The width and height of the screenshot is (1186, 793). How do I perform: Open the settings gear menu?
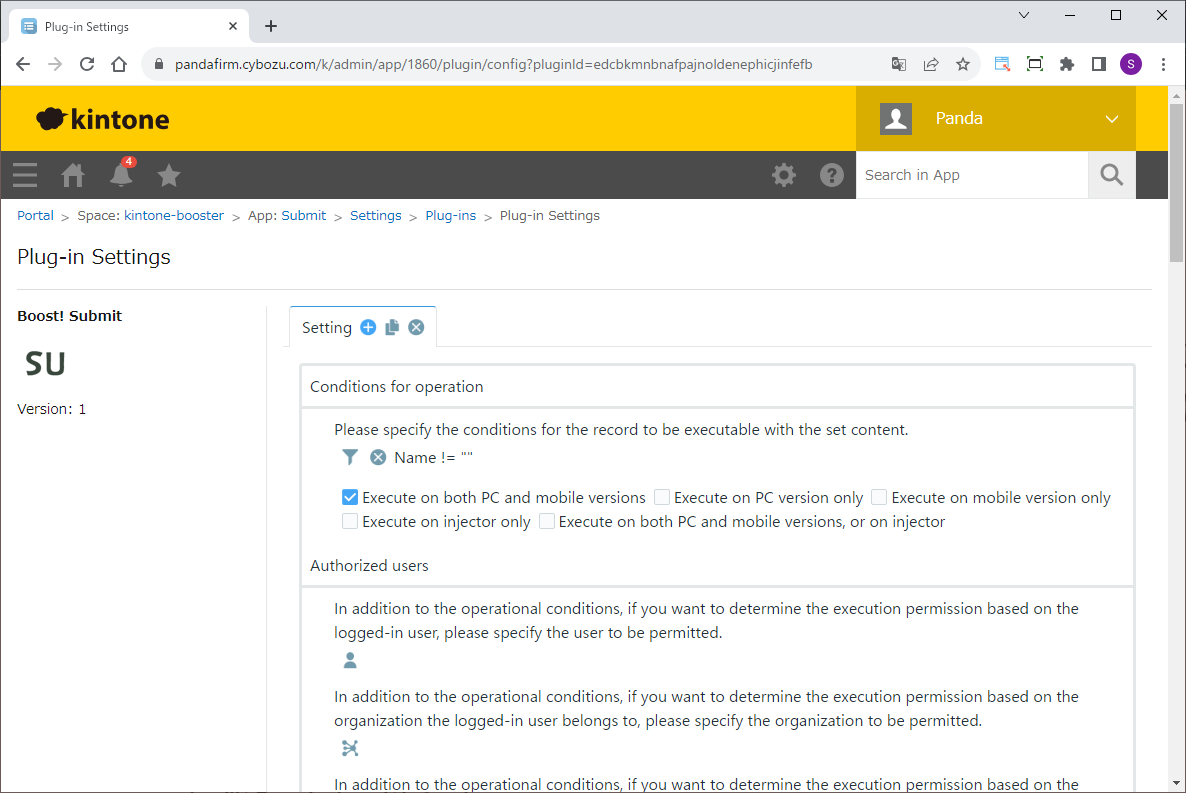(783, 176)
